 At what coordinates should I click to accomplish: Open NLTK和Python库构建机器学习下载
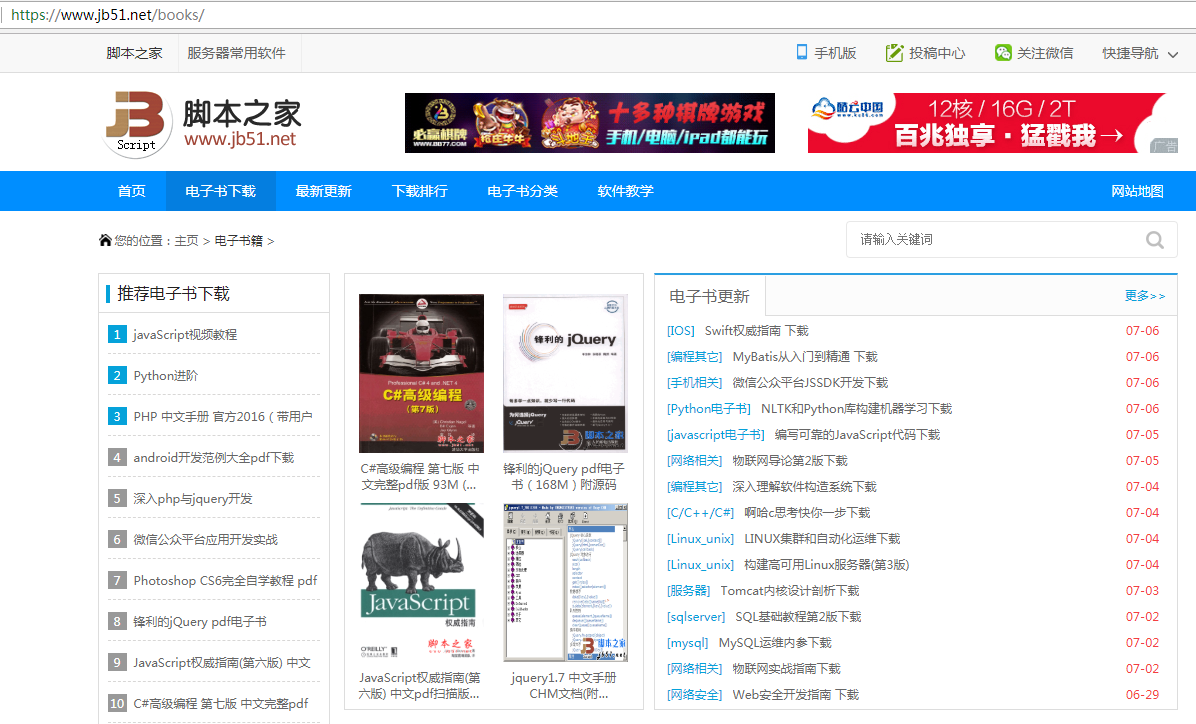tap(857, 408)
